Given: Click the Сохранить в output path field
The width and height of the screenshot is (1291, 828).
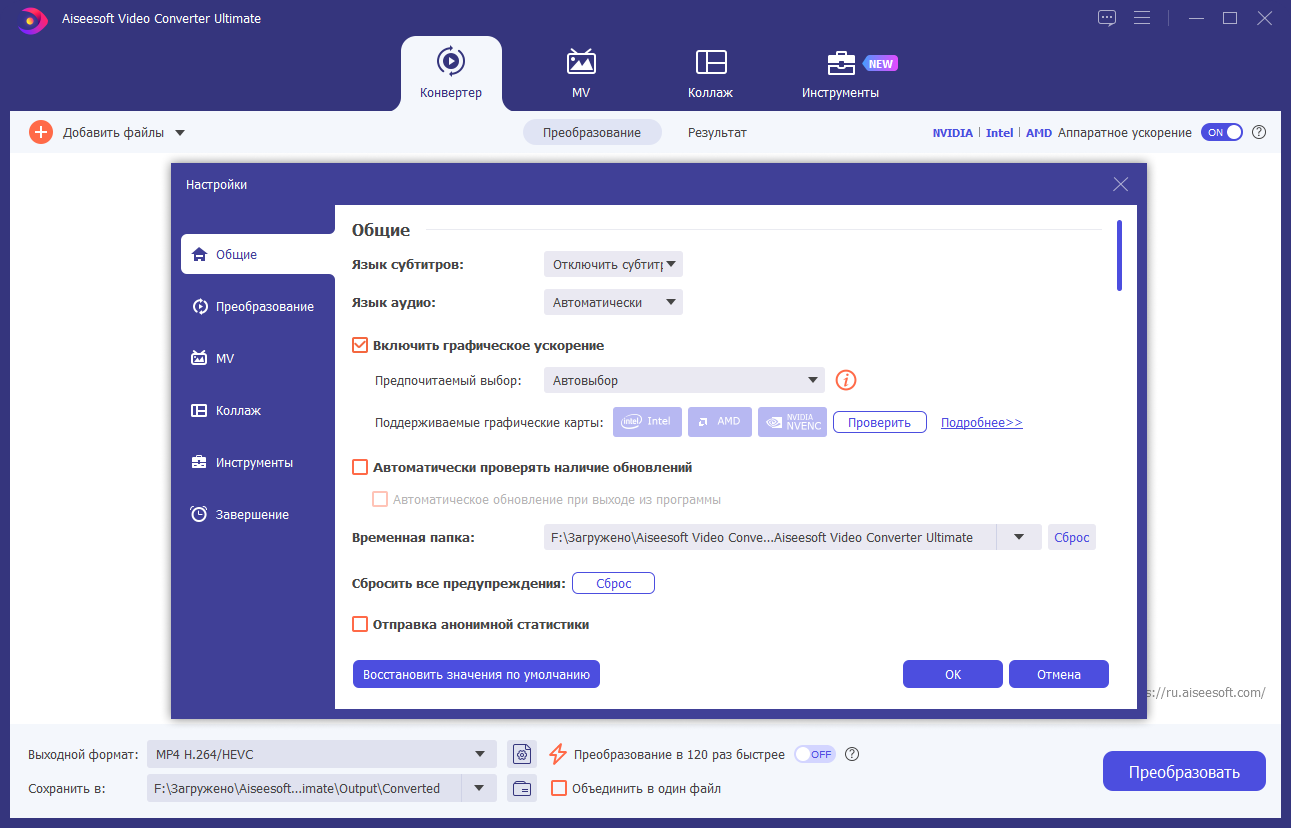Looking at the screenshot, I should click(x=303, y=788).
